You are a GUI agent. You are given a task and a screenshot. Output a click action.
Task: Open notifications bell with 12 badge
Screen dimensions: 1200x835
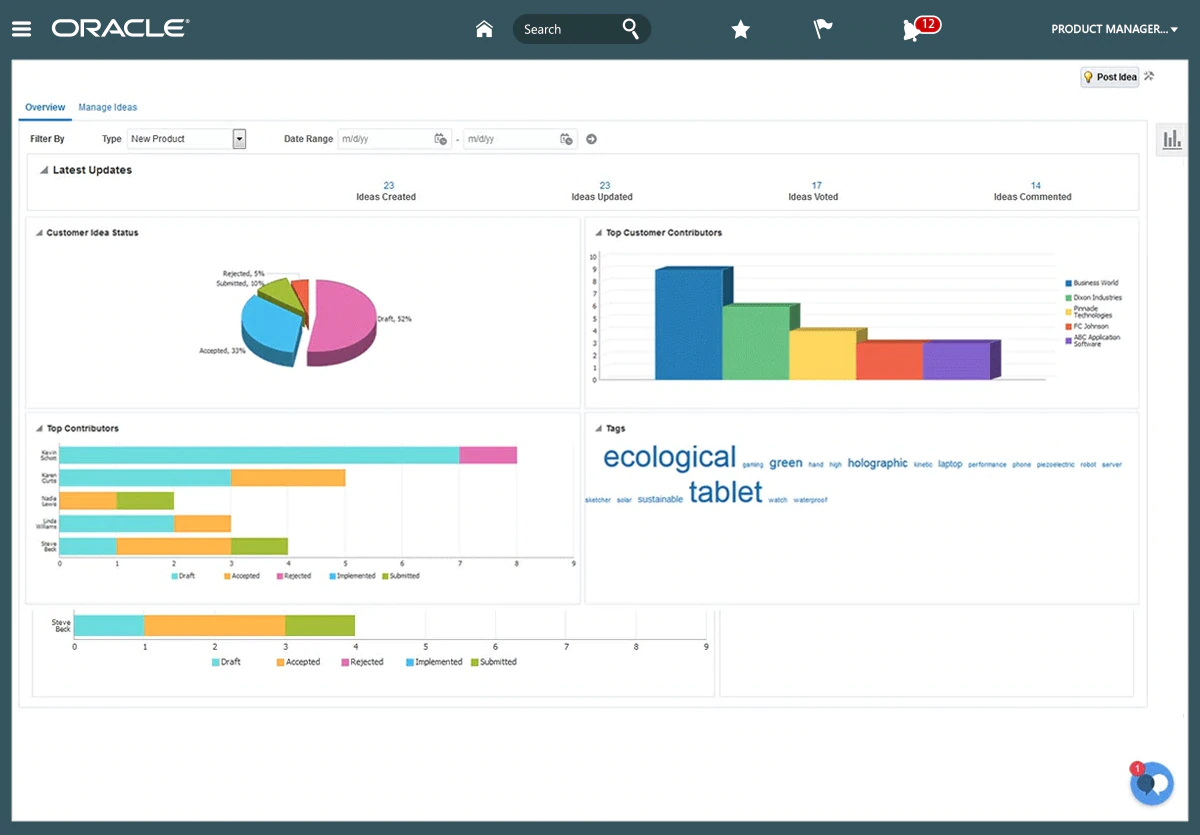click(x=912, y=30)
